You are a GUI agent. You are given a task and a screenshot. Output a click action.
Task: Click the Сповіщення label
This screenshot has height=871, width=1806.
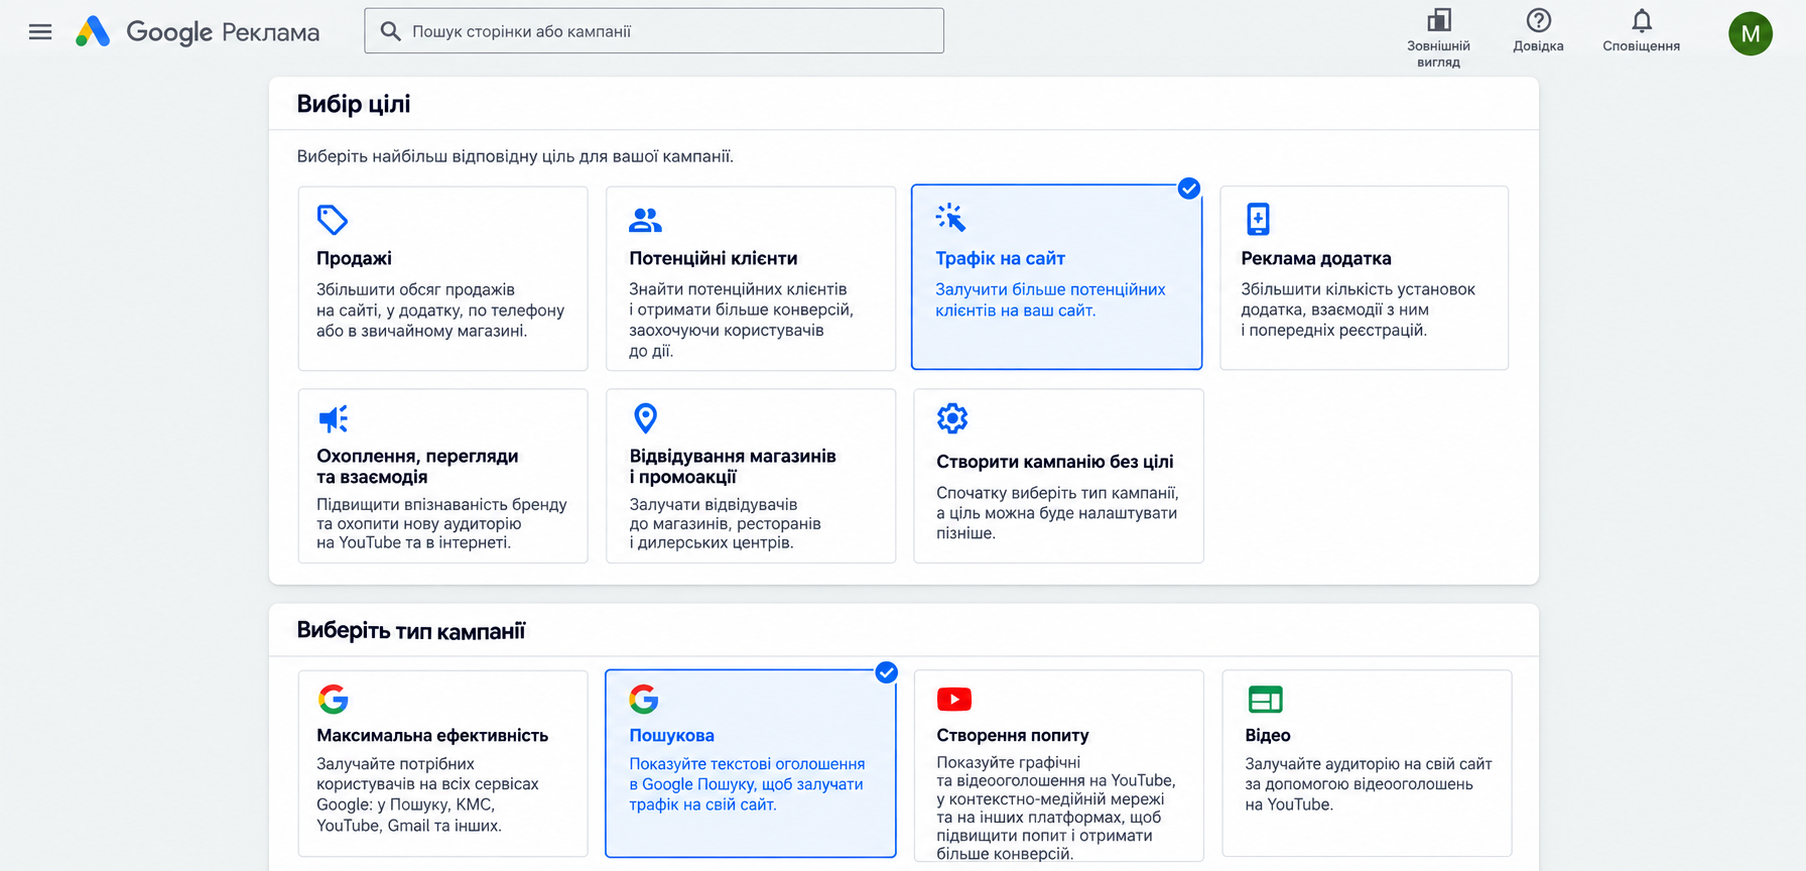[1641, 46]
